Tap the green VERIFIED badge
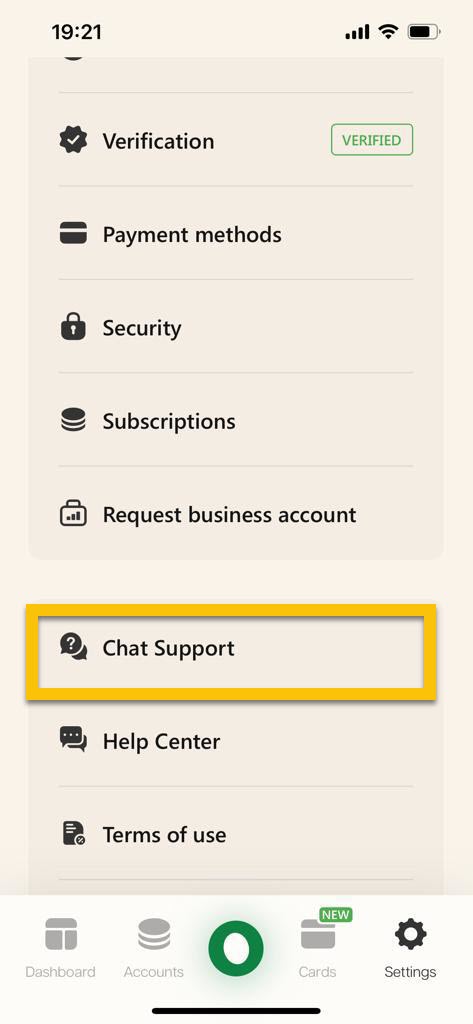The image size is (473, 1024). (x=372, y=140)
